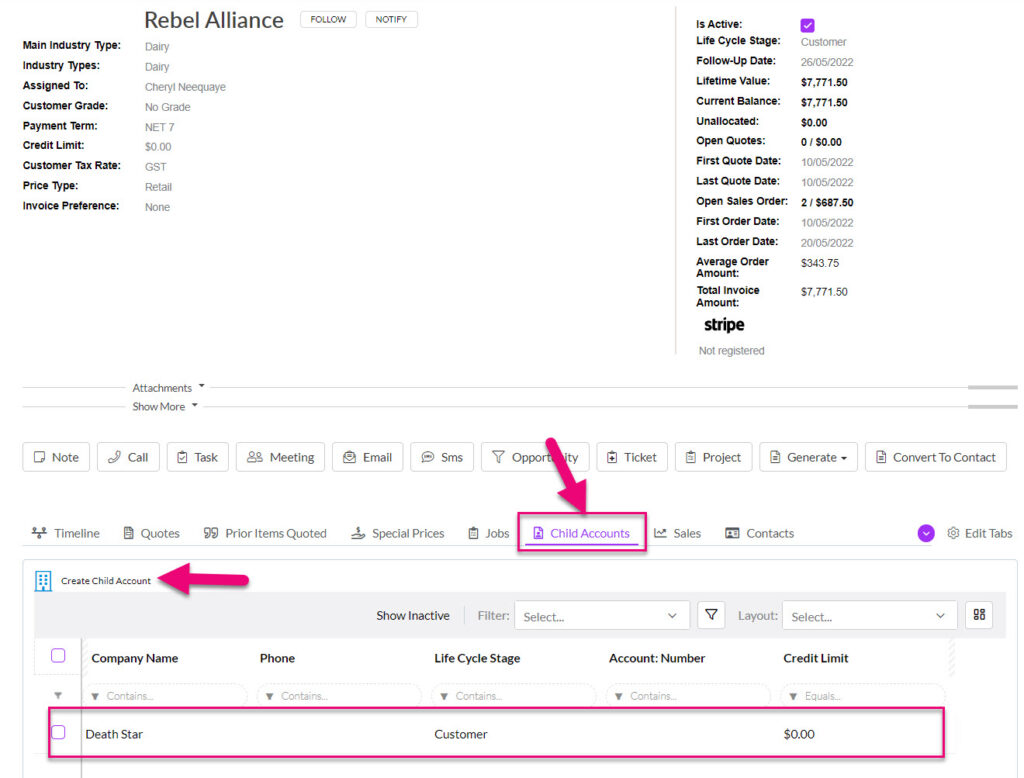Viewport: 1024px width, 778px height.
Task: Click the Phone contains filter field
Action: tap(339, 696)
